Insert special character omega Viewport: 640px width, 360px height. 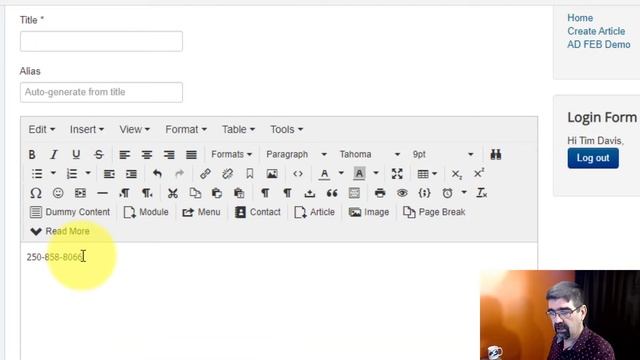click(x=36, y=193)
